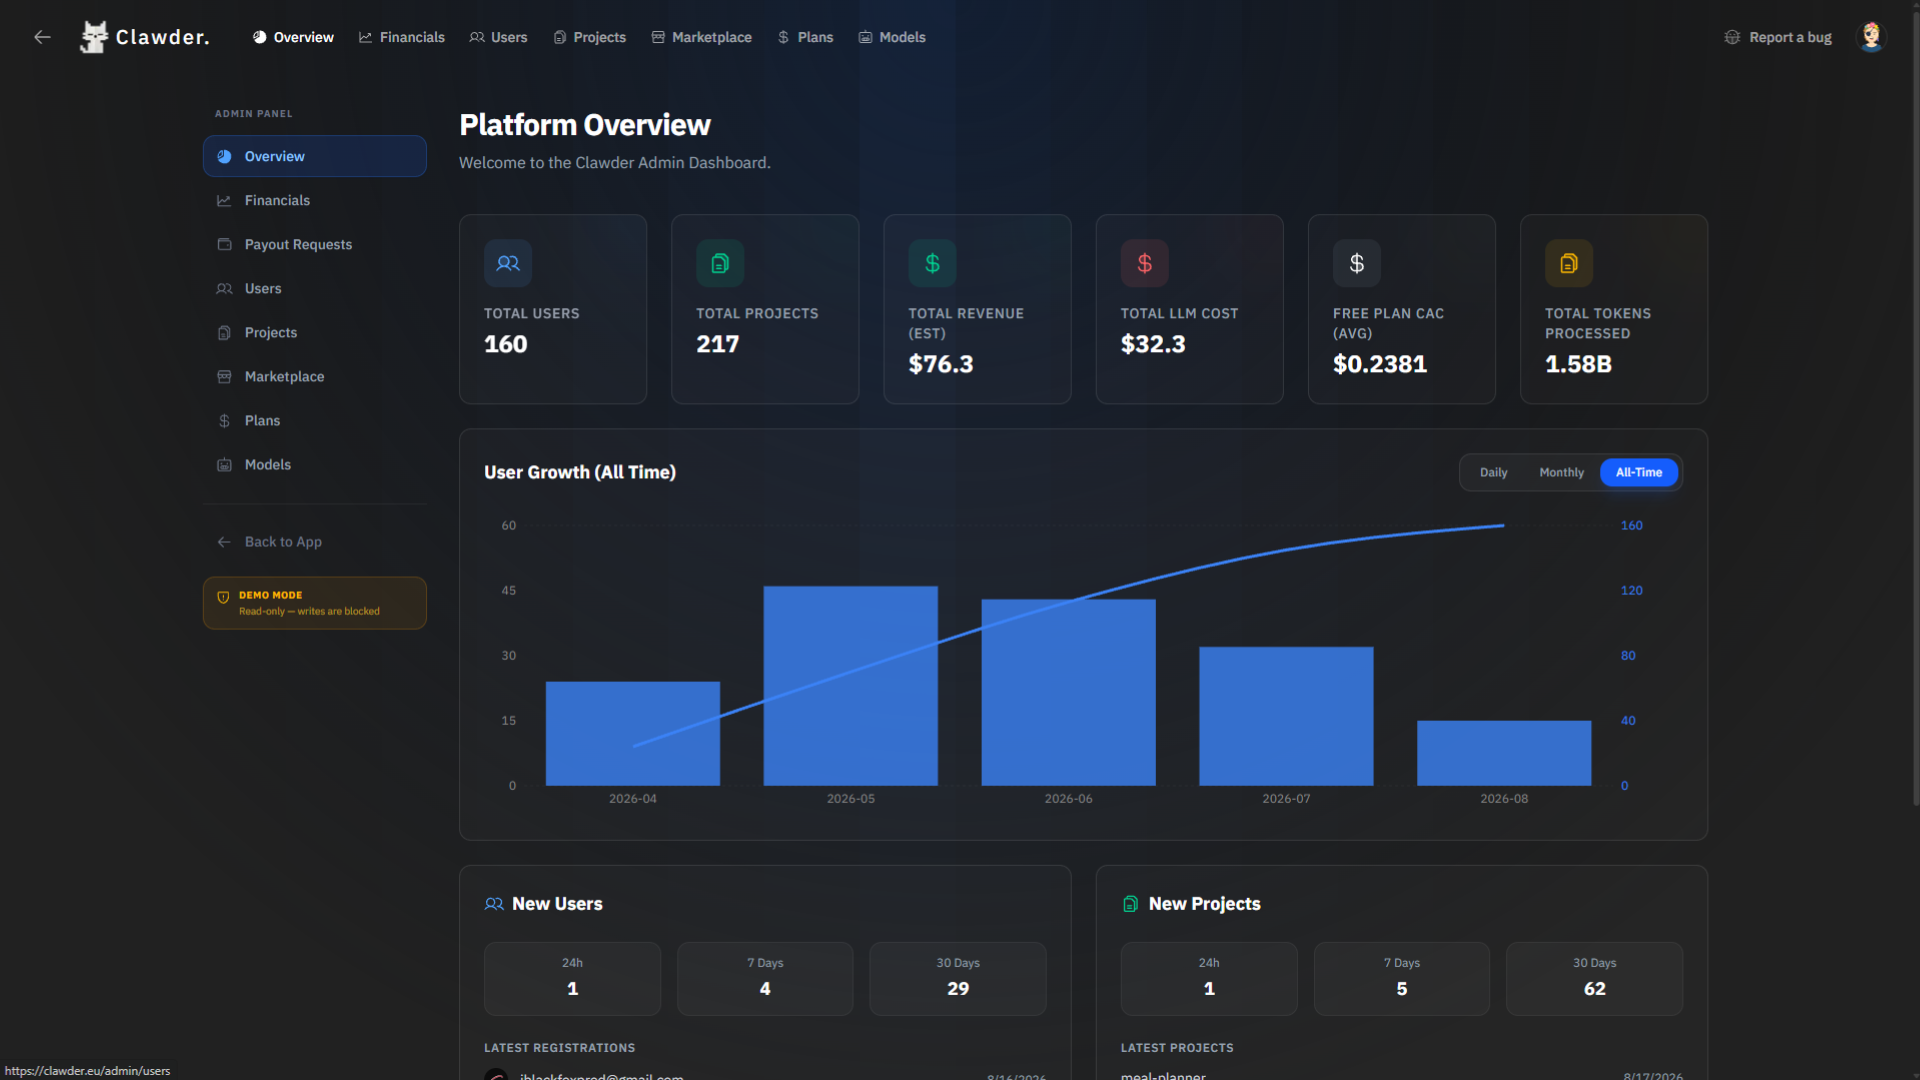The width and height of the screenshot is (1920, 1080).
Task: Click the New Users 30 Days stat
Action: (958, 978)
